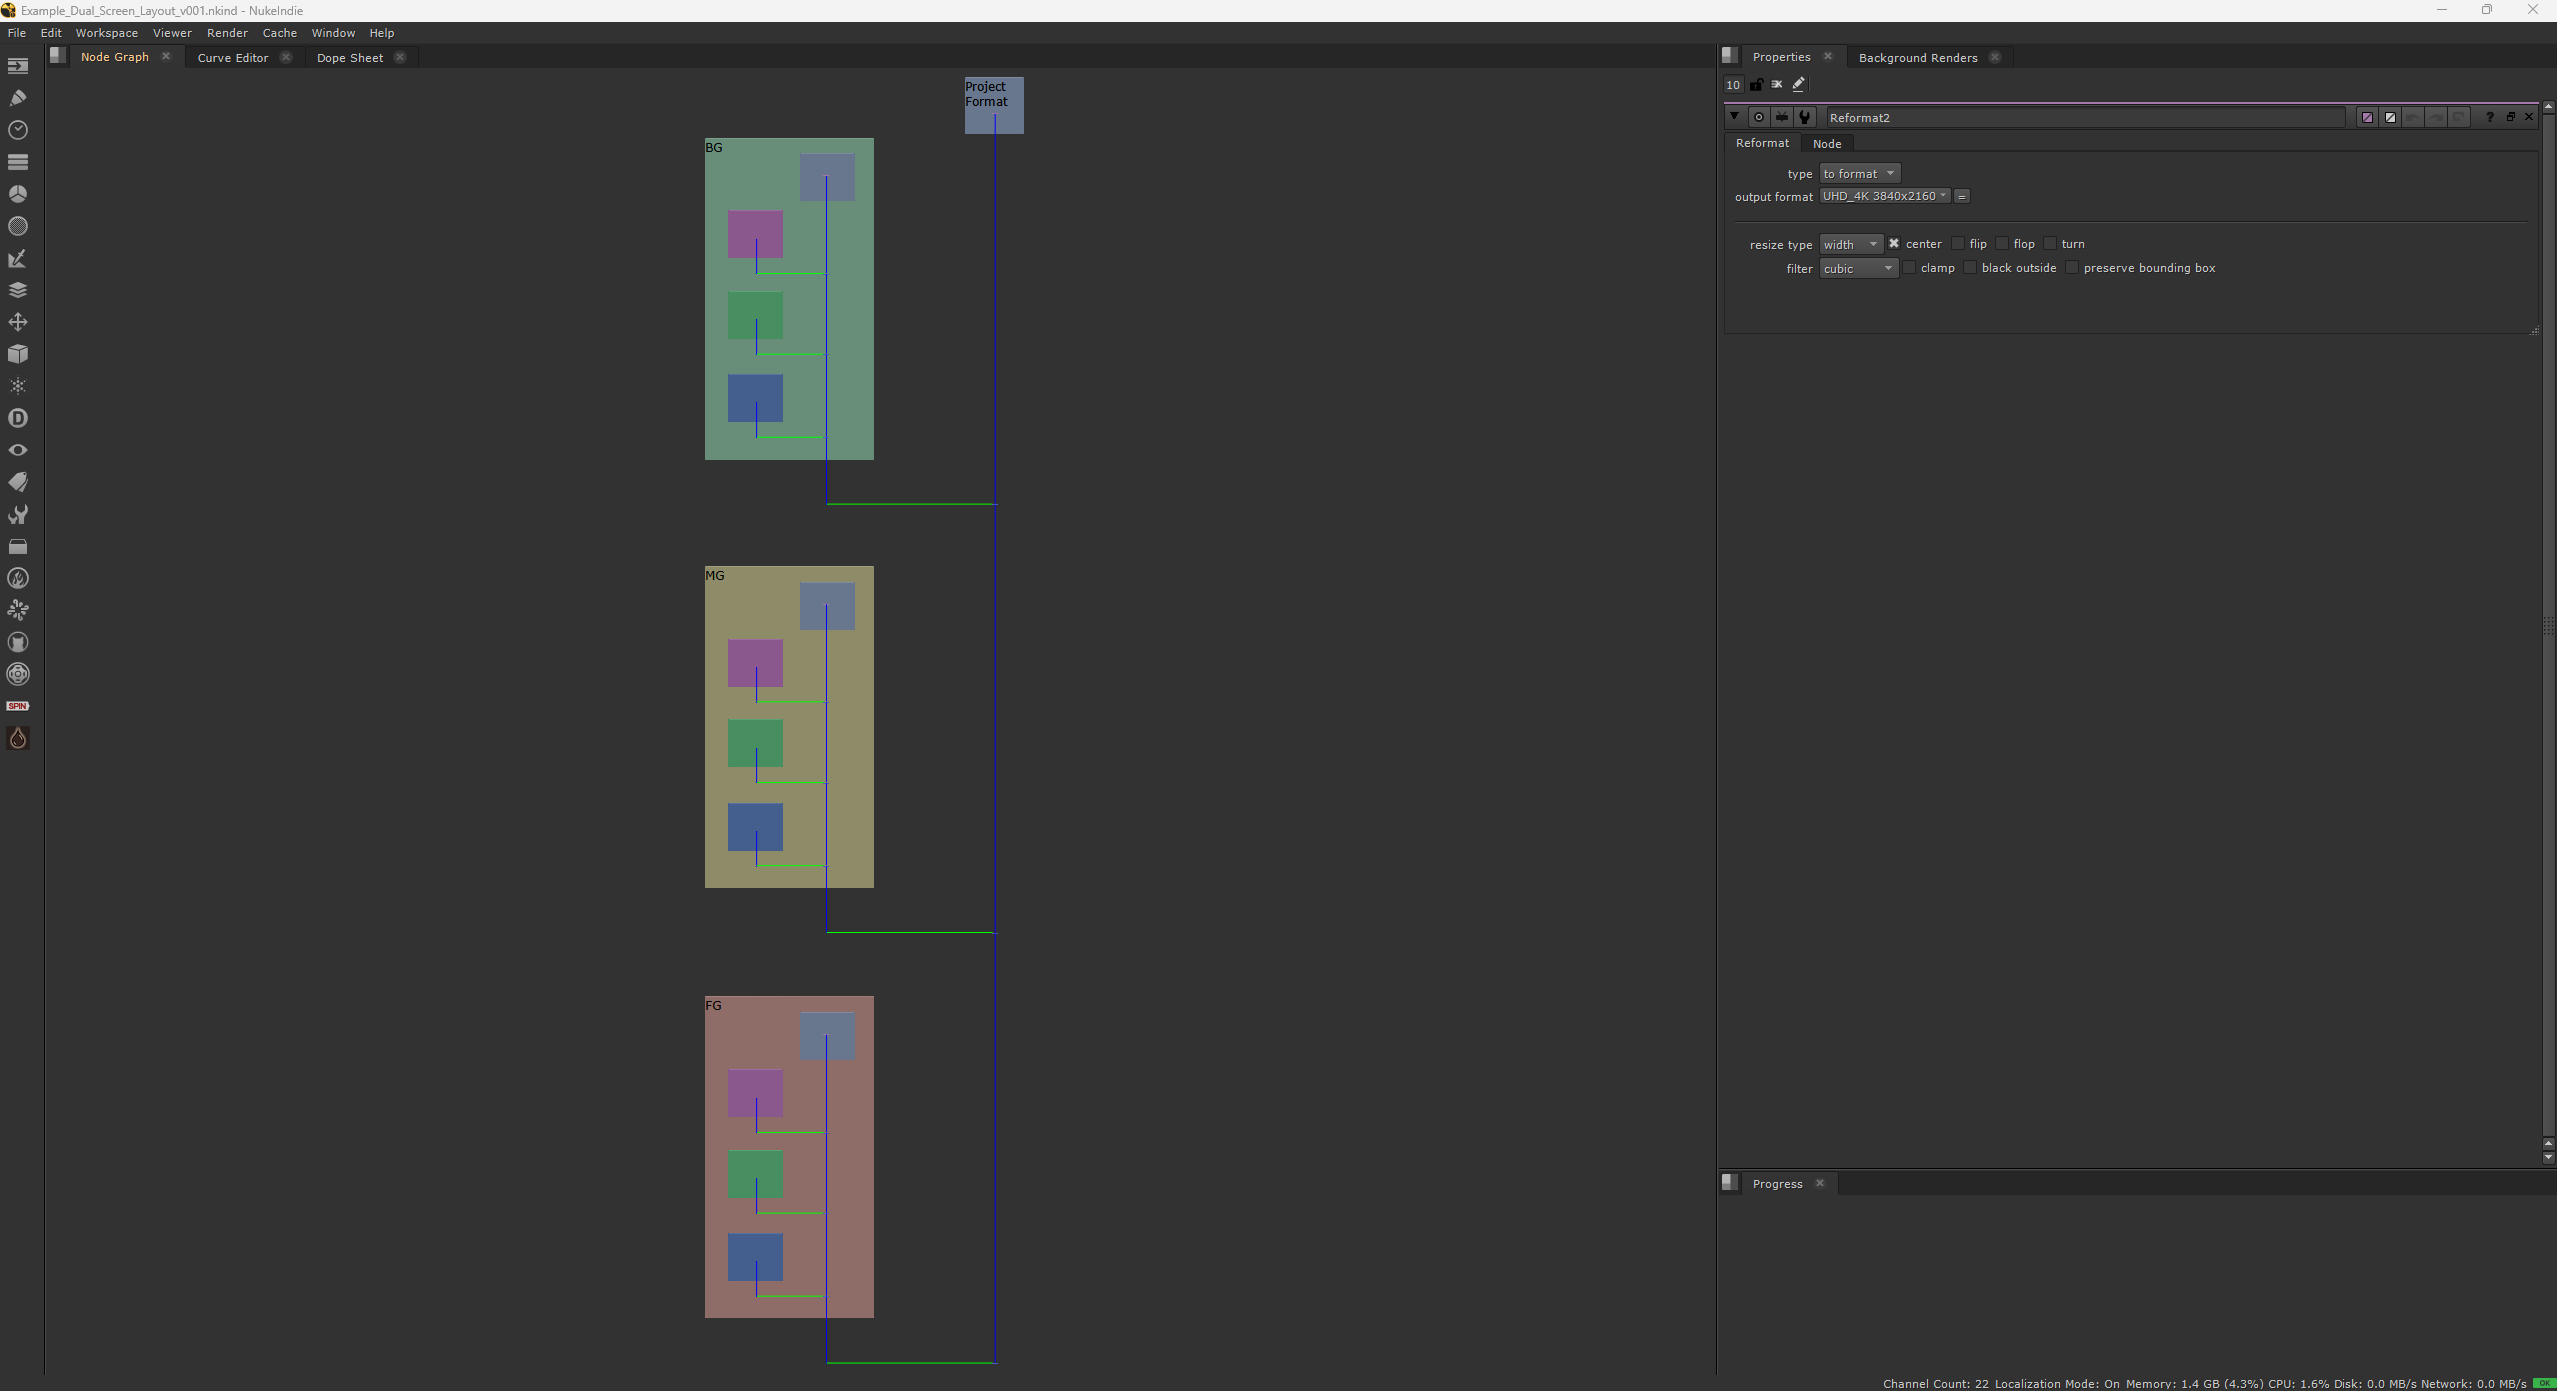Viewport: 2557px width, 1391px height.
Task: Switch to the Node tab in properties
Action: pos(1826,143)
